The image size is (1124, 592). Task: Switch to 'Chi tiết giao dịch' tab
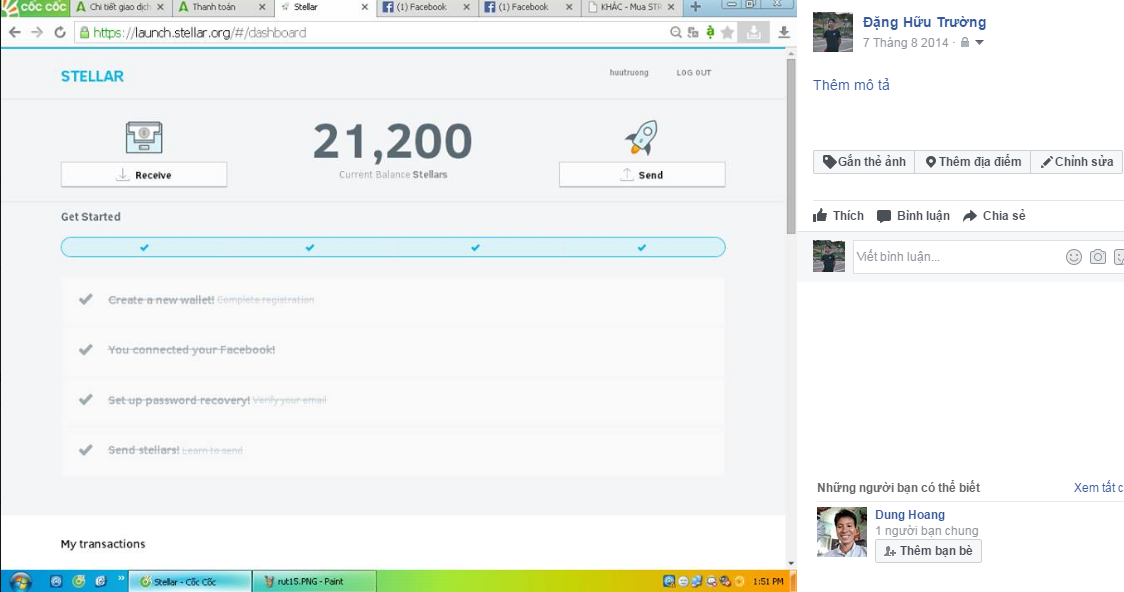119,7
